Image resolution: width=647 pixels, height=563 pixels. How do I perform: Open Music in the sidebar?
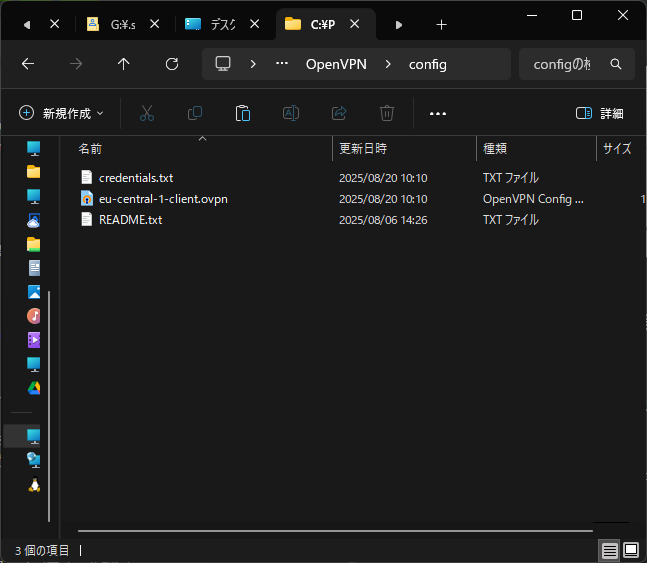point(34,316)
